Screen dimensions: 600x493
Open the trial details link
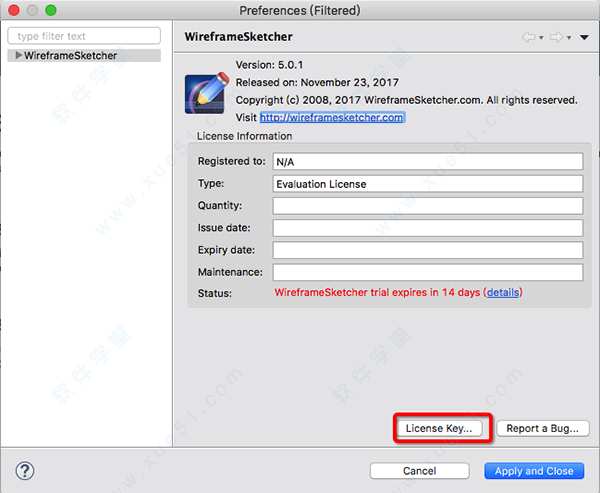[x=503, y=292]
